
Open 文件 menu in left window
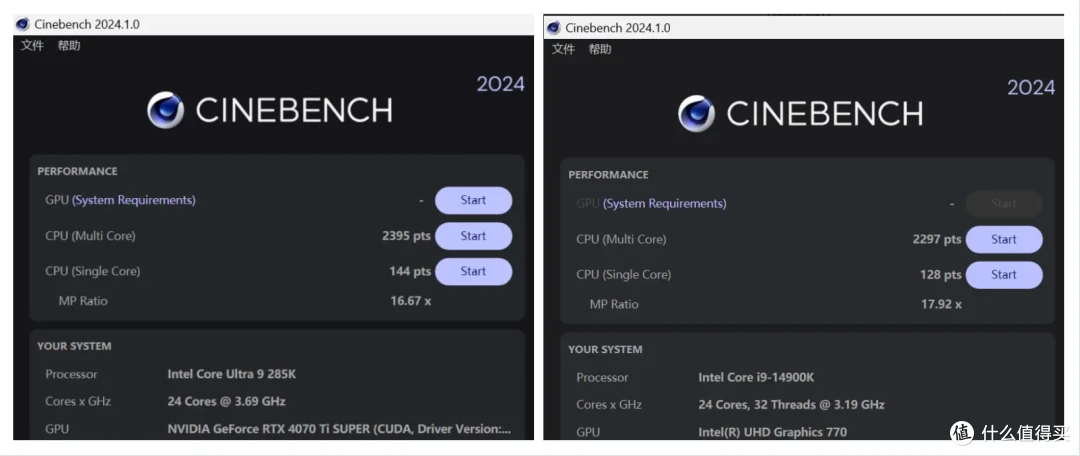pos(32,45)
